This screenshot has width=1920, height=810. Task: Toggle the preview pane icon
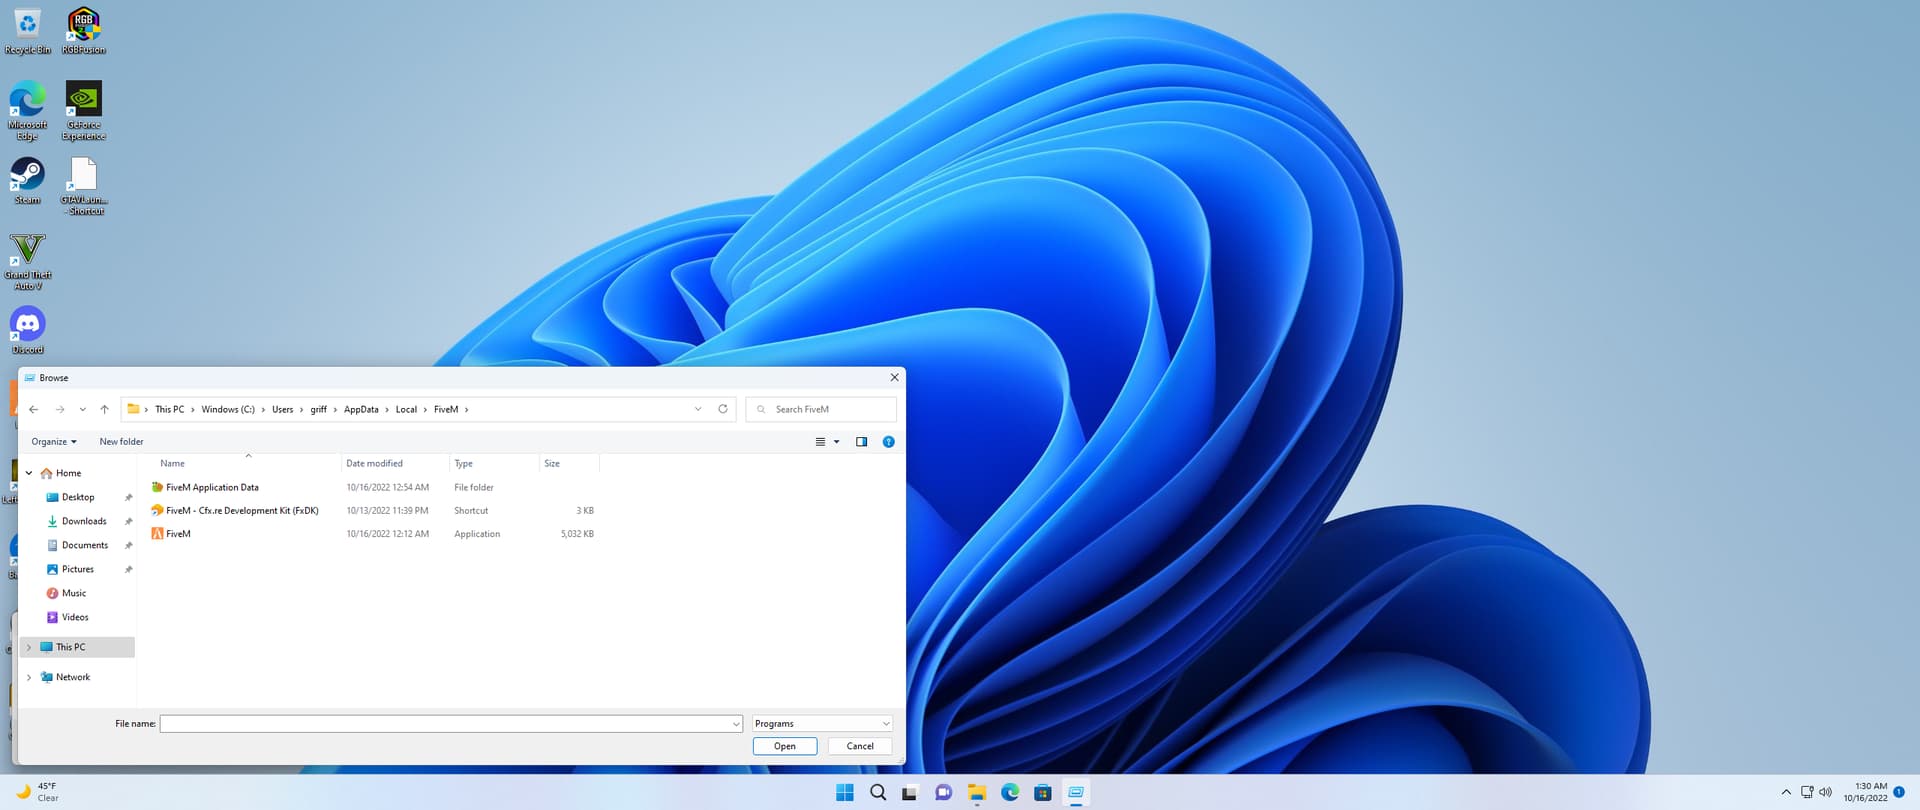(x=861, y=442)
